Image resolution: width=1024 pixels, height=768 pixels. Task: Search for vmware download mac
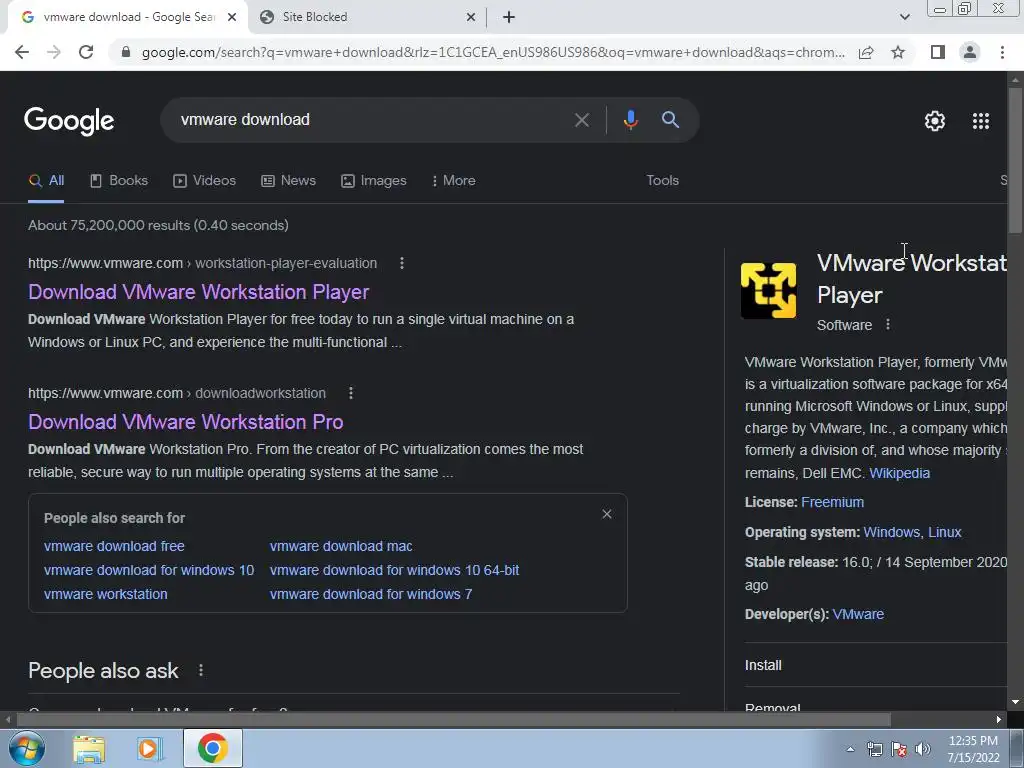341,546
